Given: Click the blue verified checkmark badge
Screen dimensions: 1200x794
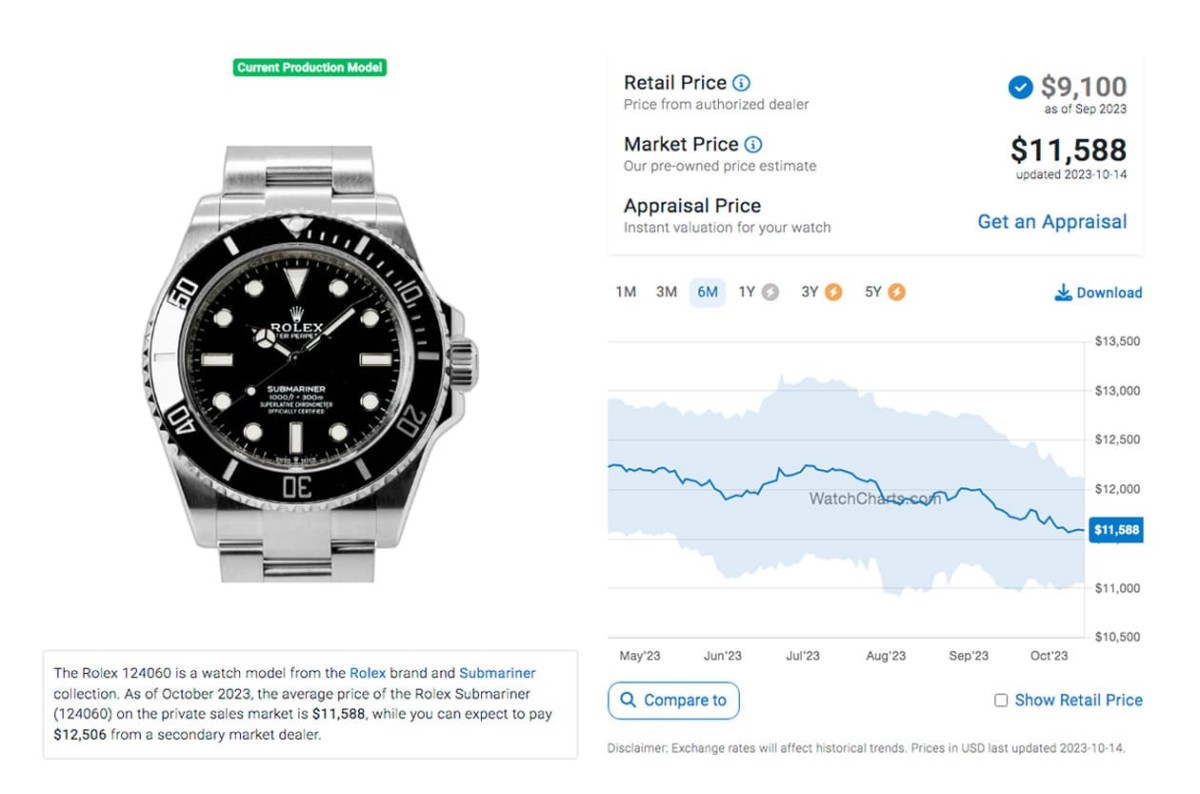Looking at the screenshot, I should (x=1020, y=88).
